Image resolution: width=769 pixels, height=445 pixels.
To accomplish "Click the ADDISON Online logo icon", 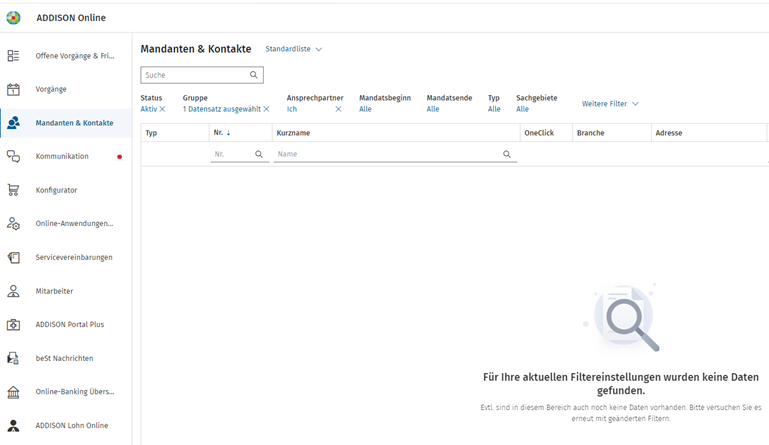I will [14, 18].
